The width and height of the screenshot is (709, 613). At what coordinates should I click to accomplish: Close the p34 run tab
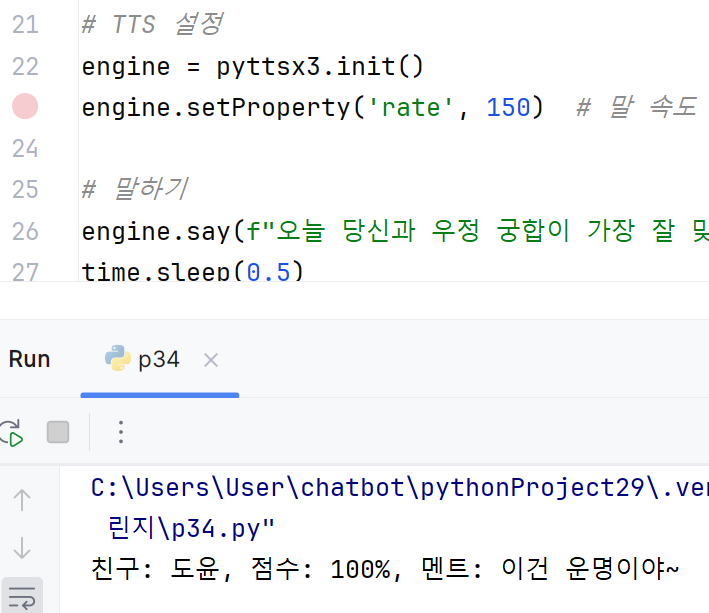pyautogui.click(x=211, y=360)
